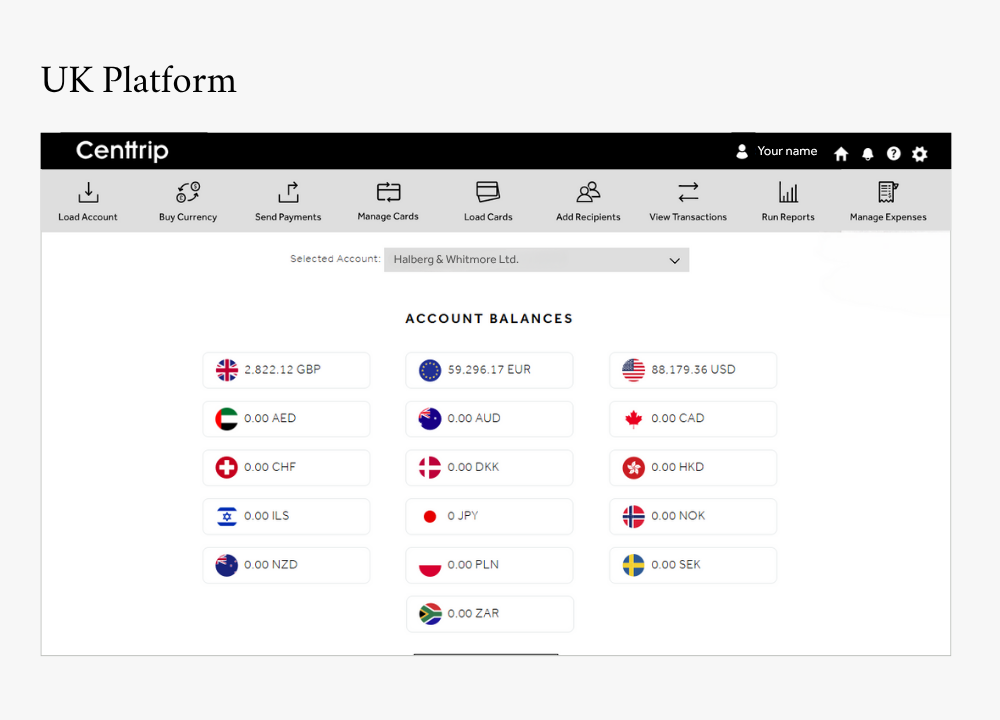Viewport: 1000px width, 720px height.
Task: Click the Your name profile link
Action: coord(787,151)
